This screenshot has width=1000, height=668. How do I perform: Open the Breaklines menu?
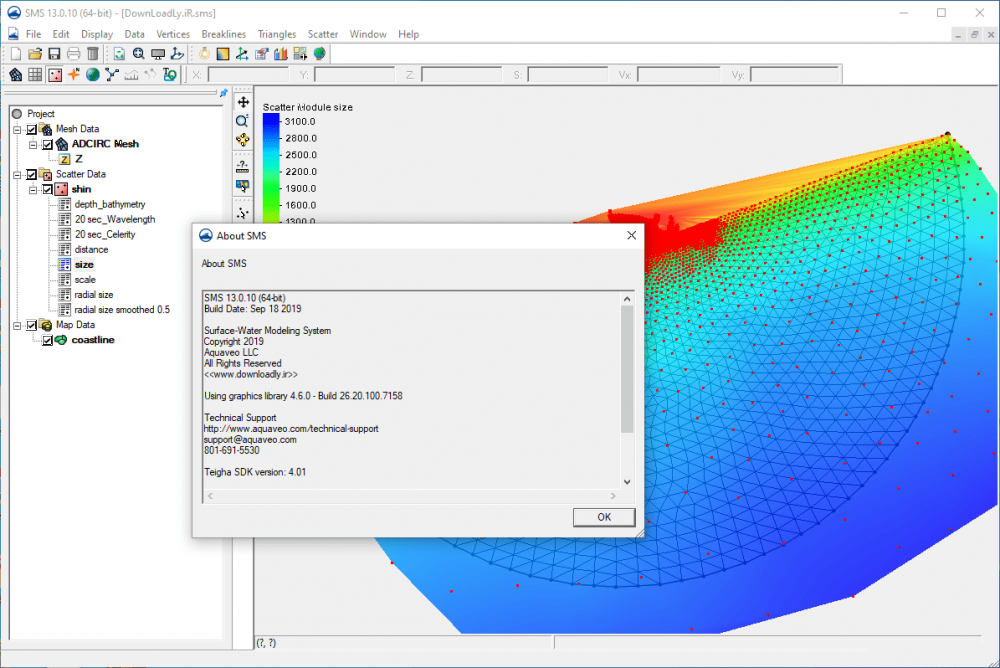pos(224,34)
